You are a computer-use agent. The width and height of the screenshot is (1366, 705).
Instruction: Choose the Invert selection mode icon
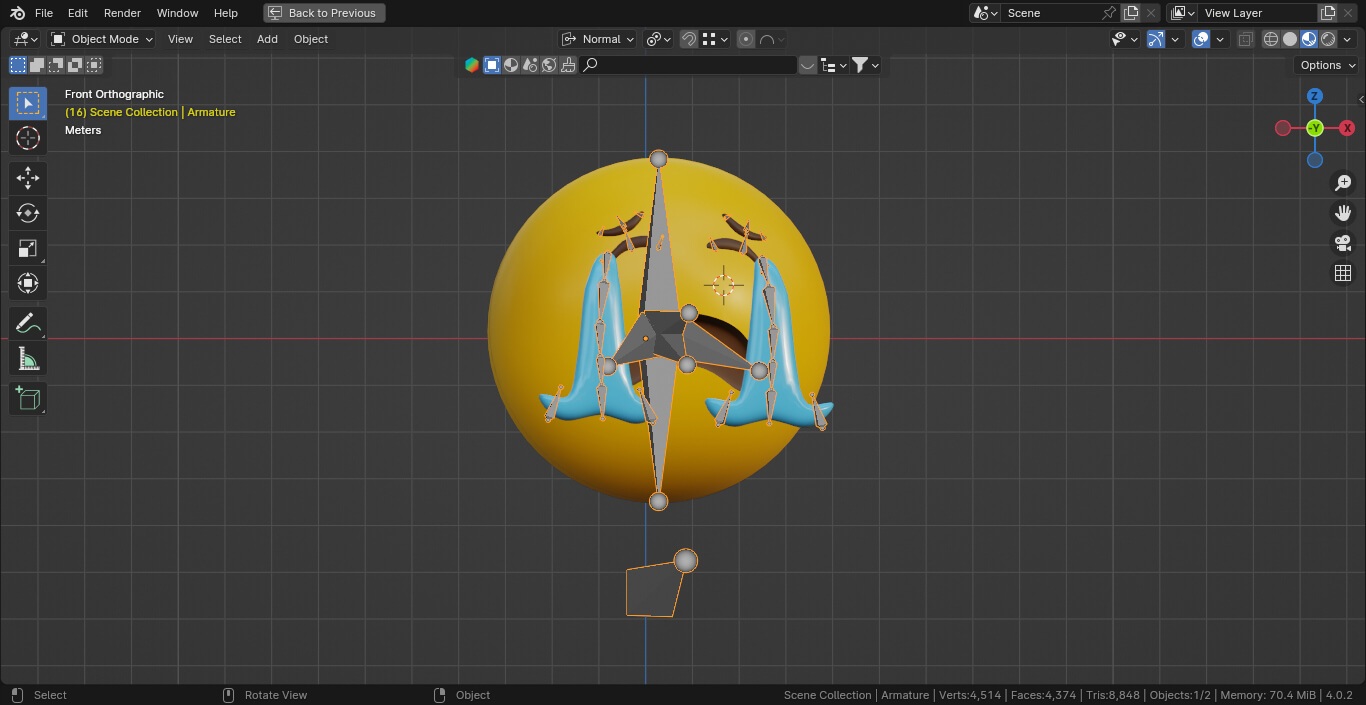tap(75, 65)
